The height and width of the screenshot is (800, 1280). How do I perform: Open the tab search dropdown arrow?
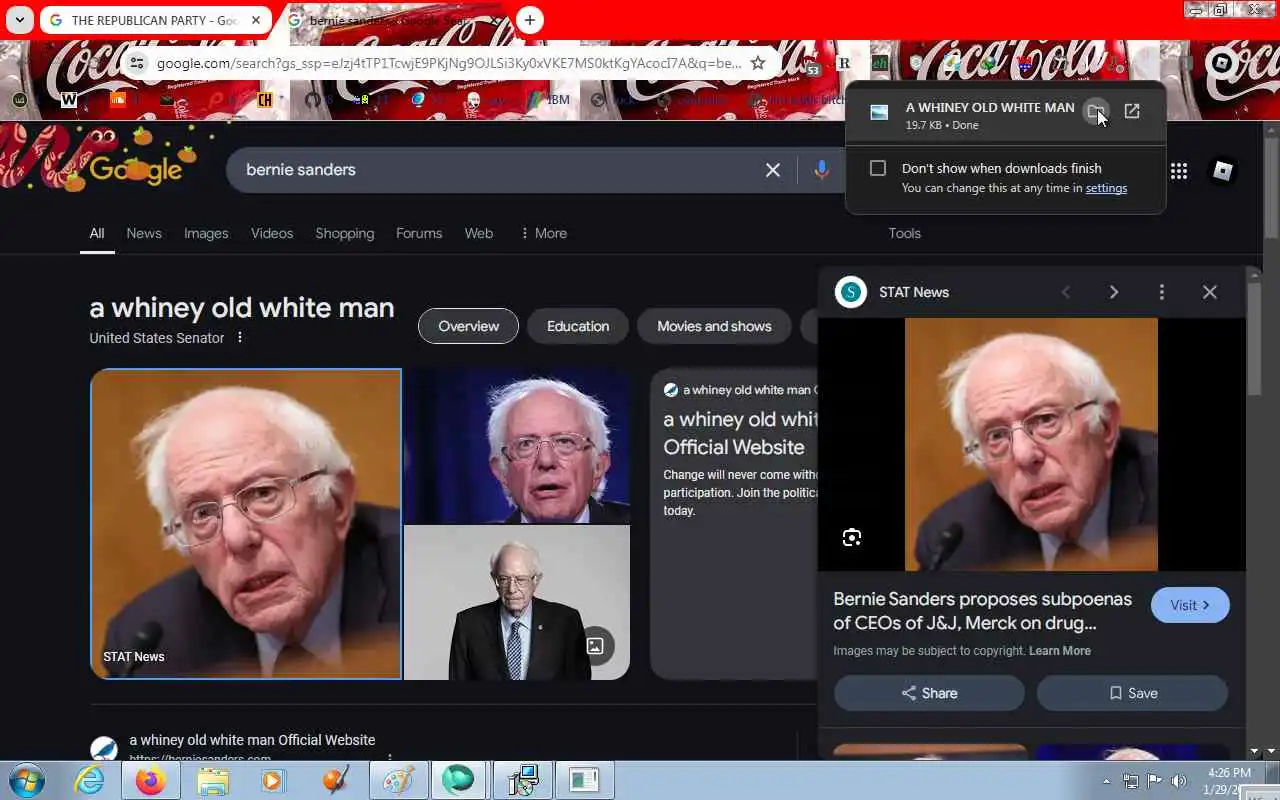pos(19,20)
